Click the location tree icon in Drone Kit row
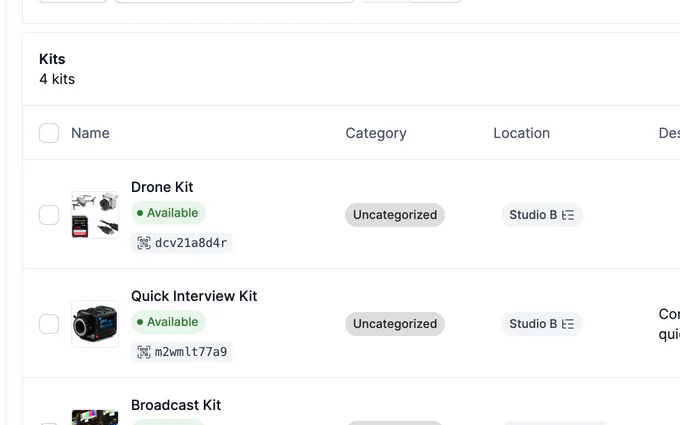The width and height of the screenshot is (680, 425). 568,215
